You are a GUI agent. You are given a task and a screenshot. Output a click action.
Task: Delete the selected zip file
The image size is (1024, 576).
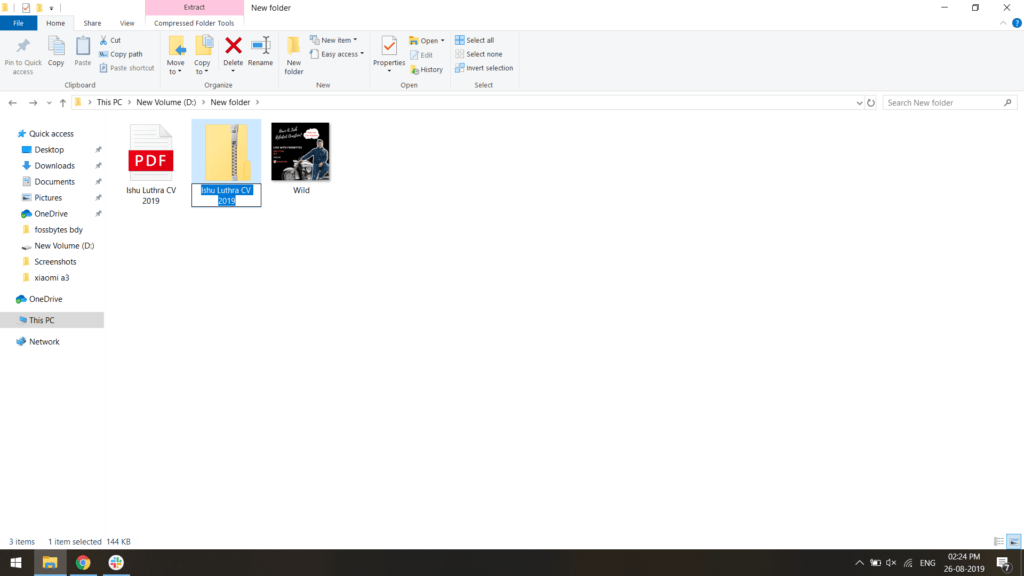233,52
